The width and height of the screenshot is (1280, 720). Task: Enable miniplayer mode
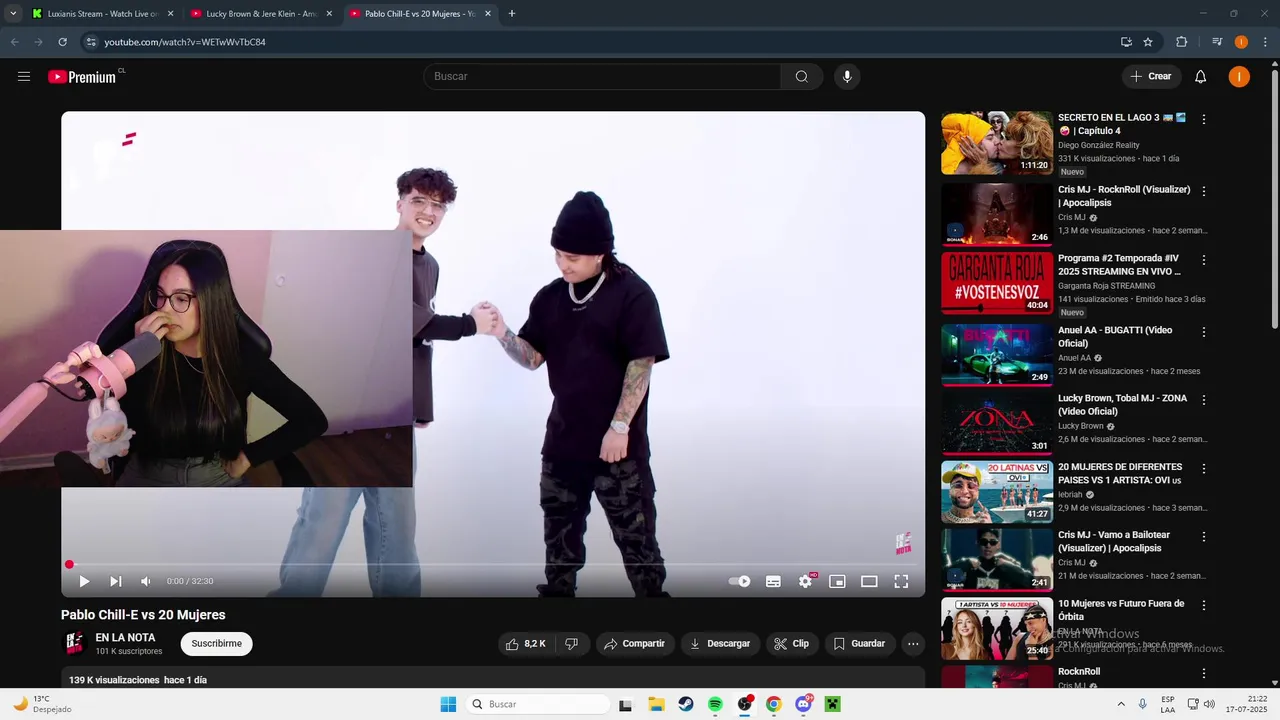click(x=837, y=581)
